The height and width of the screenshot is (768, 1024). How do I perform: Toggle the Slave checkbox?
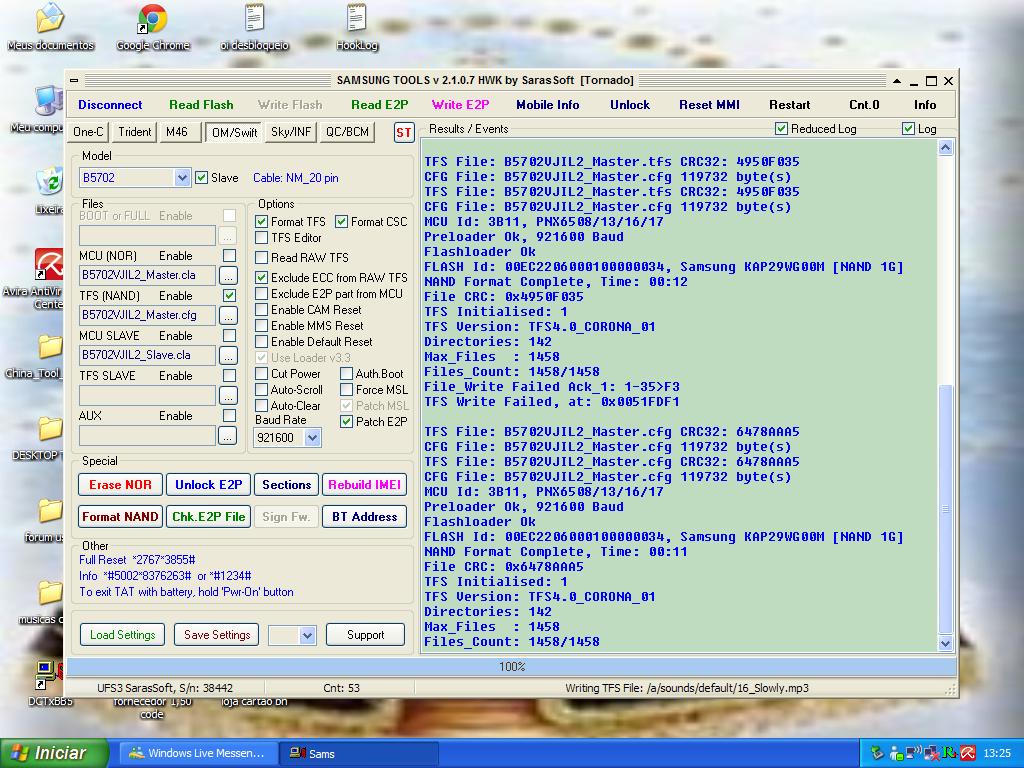[x=201, y=178]
